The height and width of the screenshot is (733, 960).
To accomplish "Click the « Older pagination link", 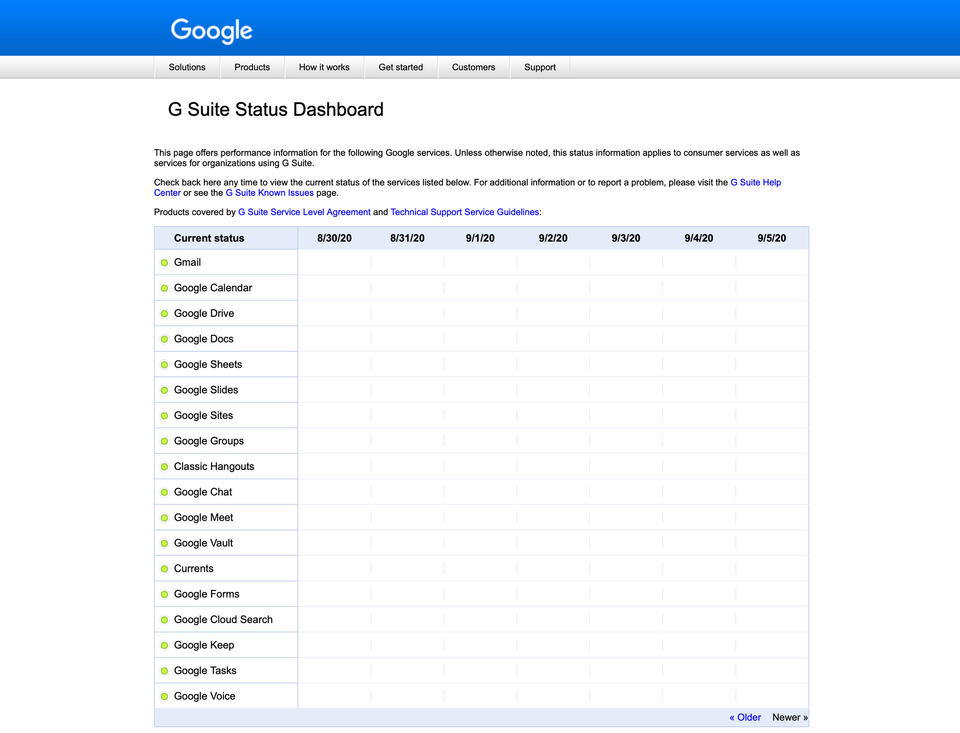I will (744, 717).
